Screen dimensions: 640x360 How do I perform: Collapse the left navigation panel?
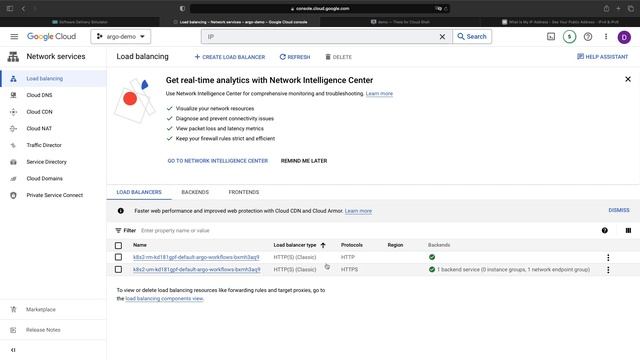(13, 350)
